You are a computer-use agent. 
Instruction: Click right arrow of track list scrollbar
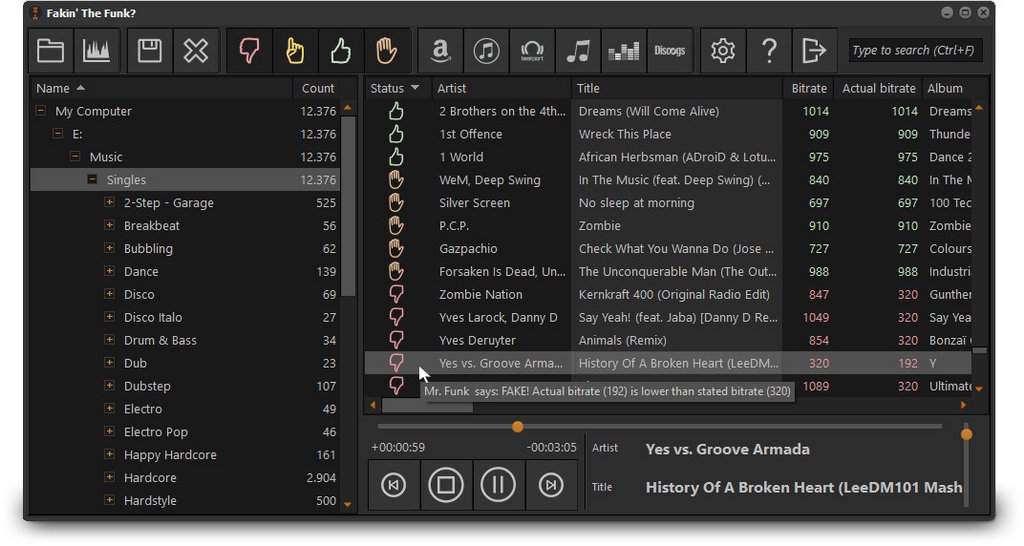tap(963, 406)
